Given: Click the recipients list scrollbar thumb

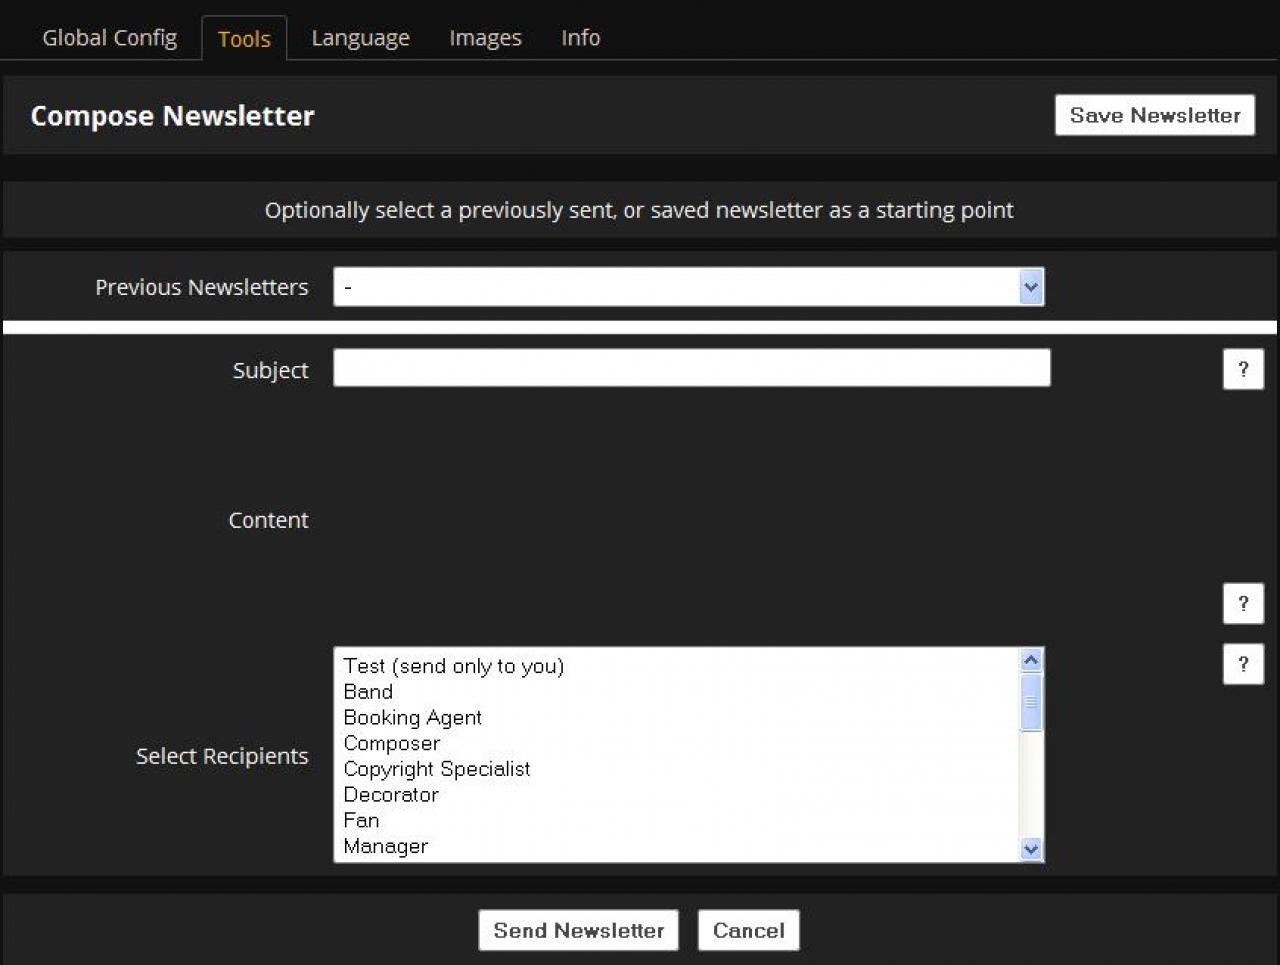Looking at the screenshot, I should [1031, 702].
